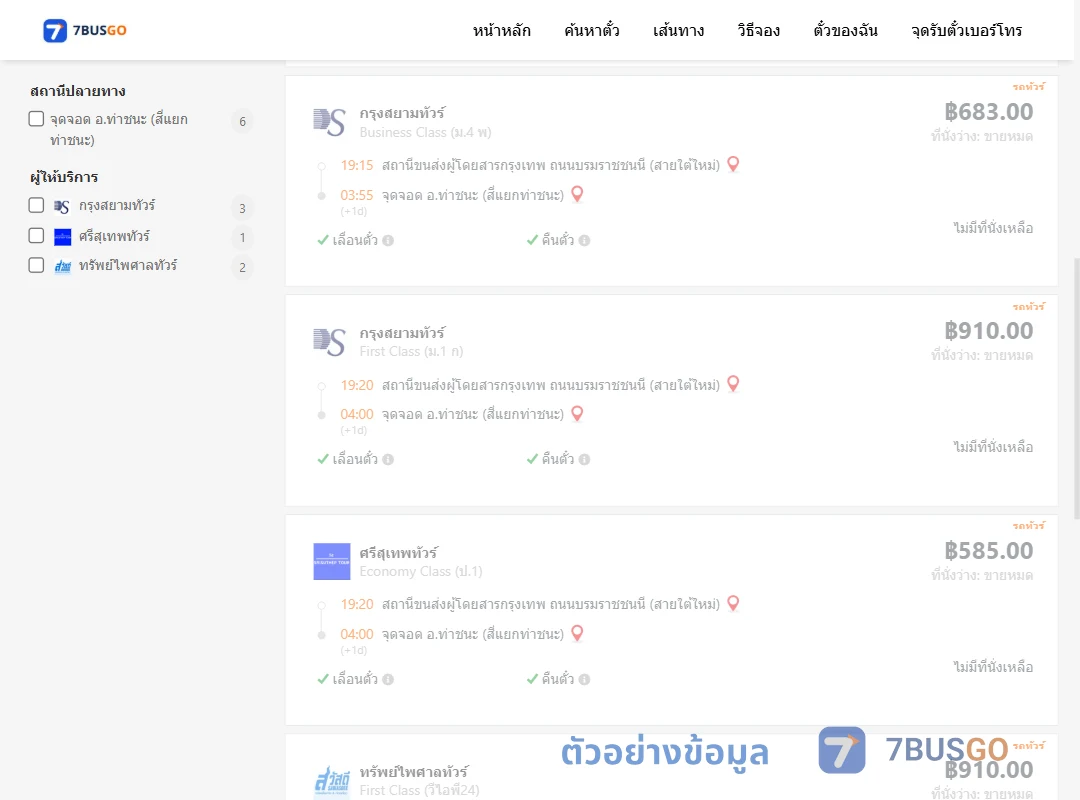Viewport: 1080px width, 800px height.
Task: Click กรุงสยามทัวร์ logo in filter list
Action: 62,207
